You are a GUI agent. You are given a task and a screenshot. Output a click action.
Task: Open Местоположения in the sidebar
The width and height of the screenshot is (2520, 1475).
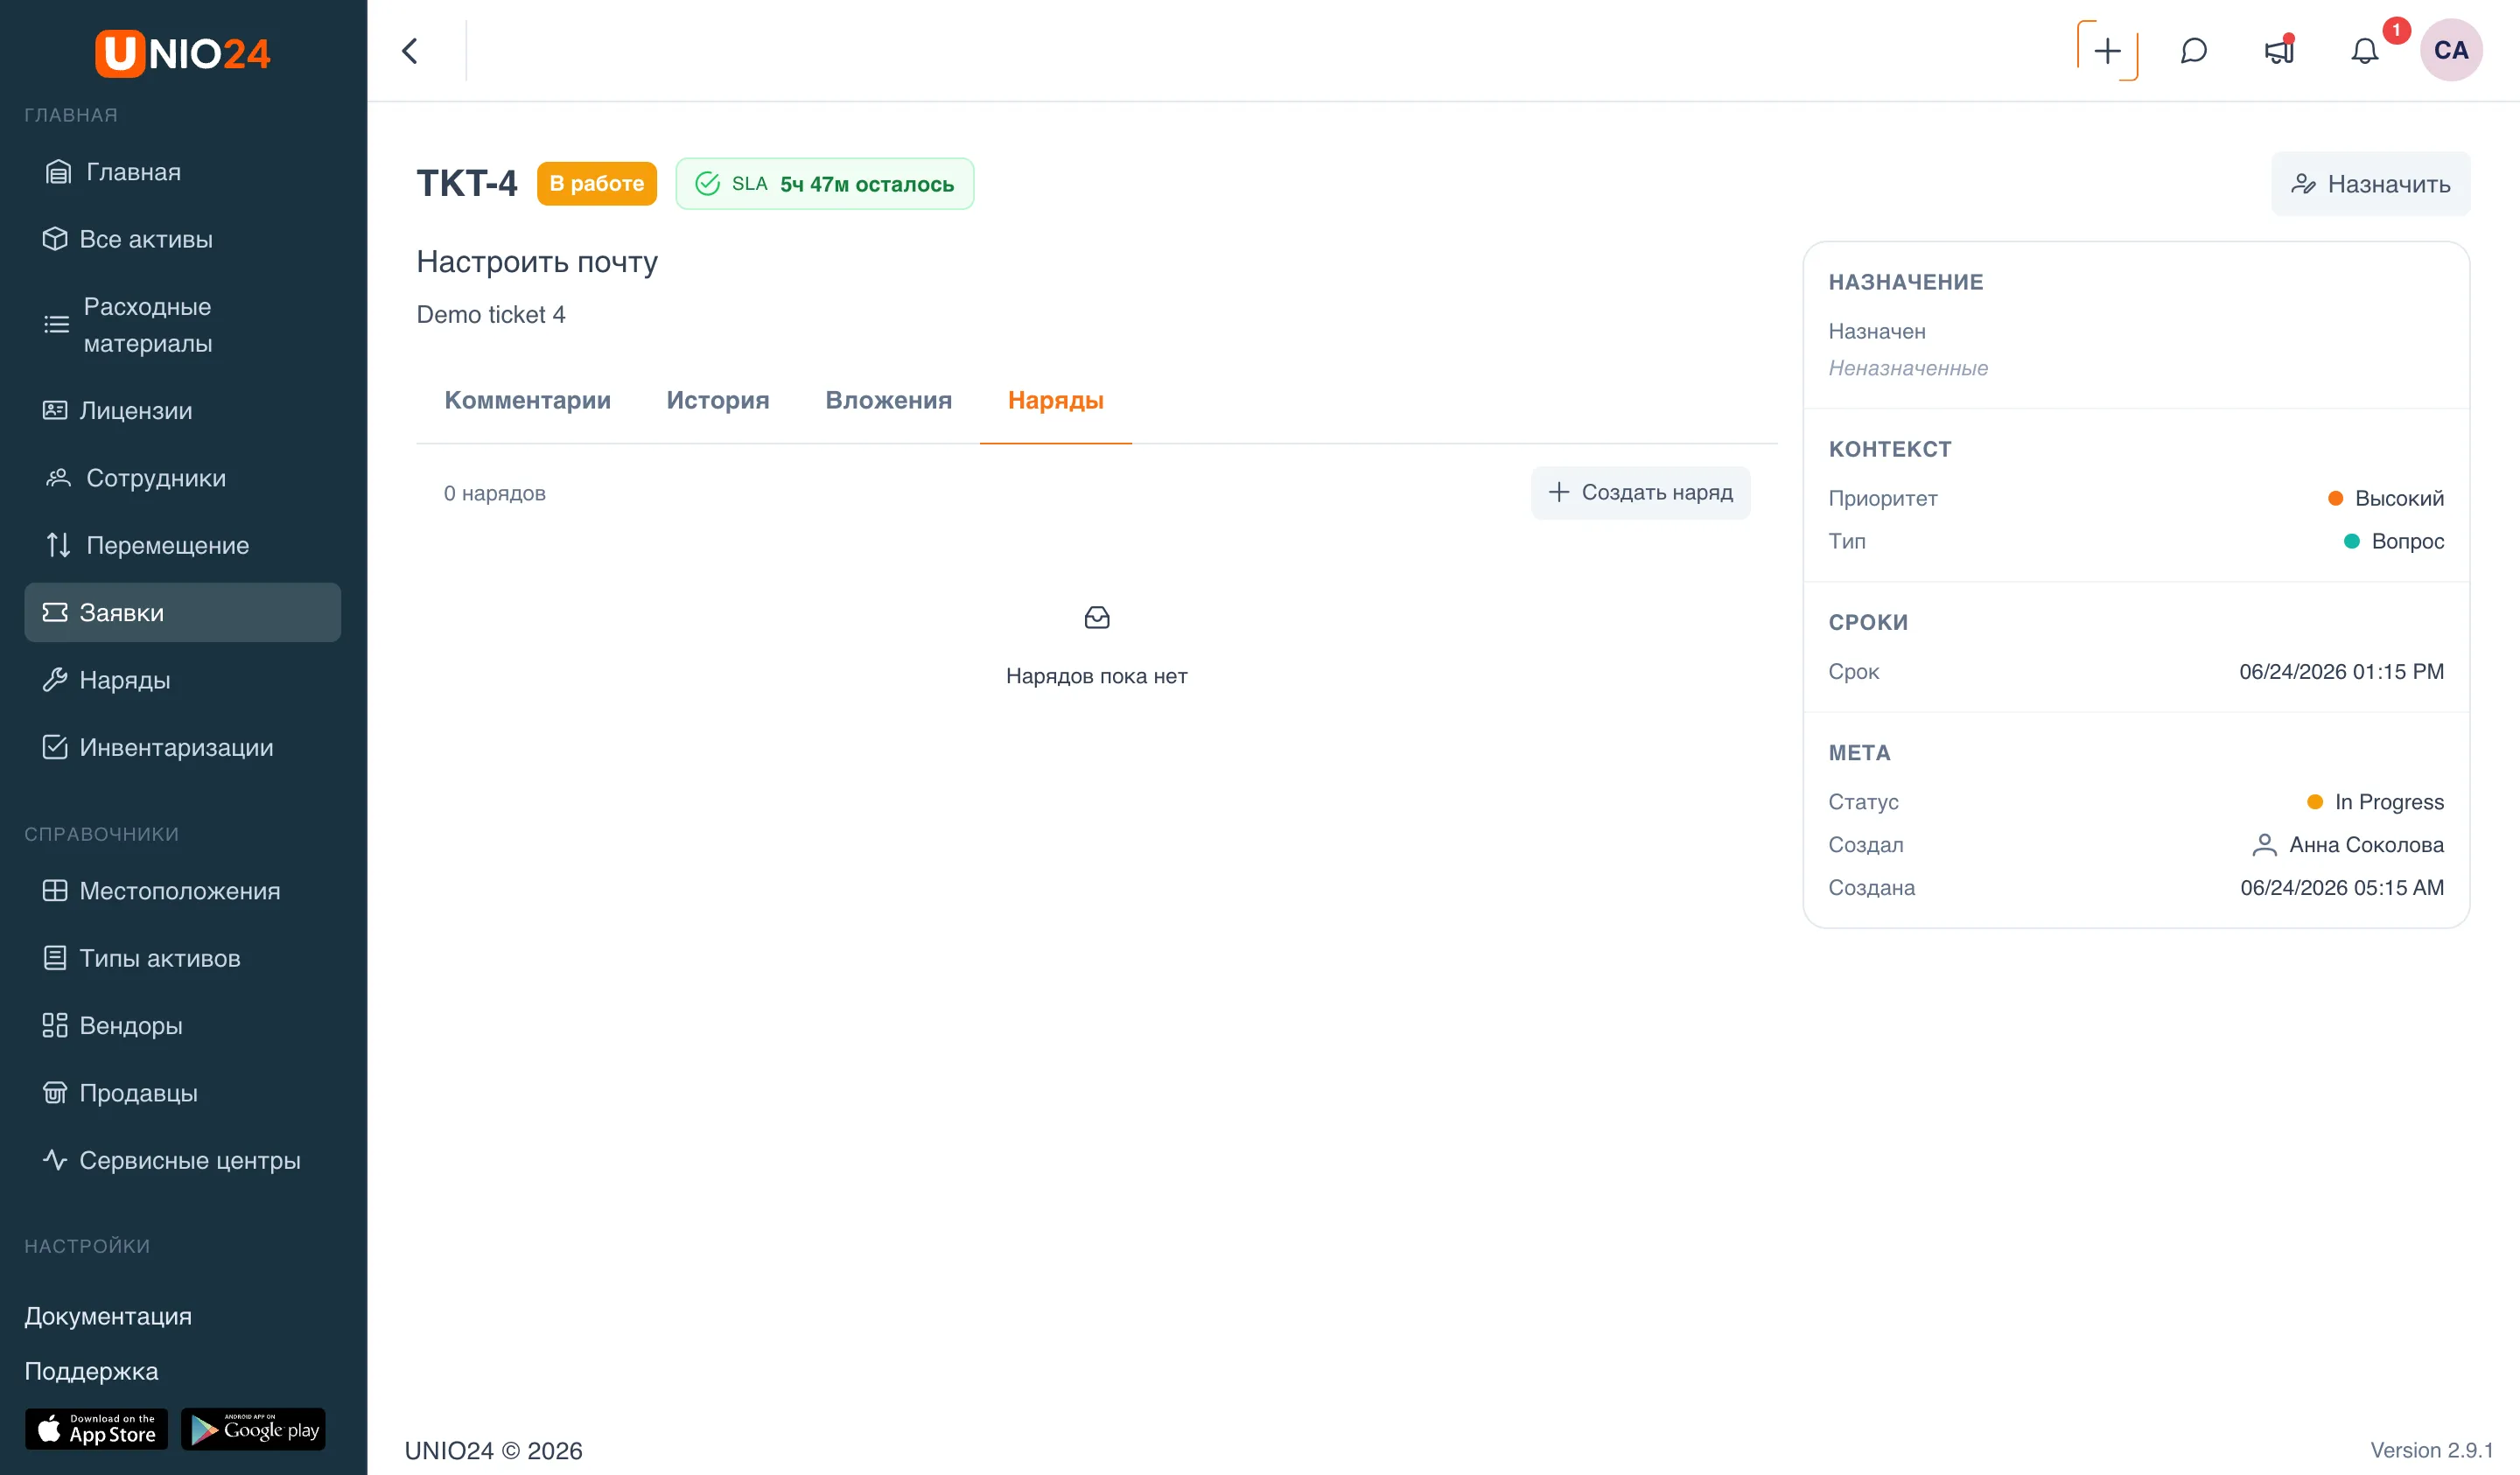(183, 890)
